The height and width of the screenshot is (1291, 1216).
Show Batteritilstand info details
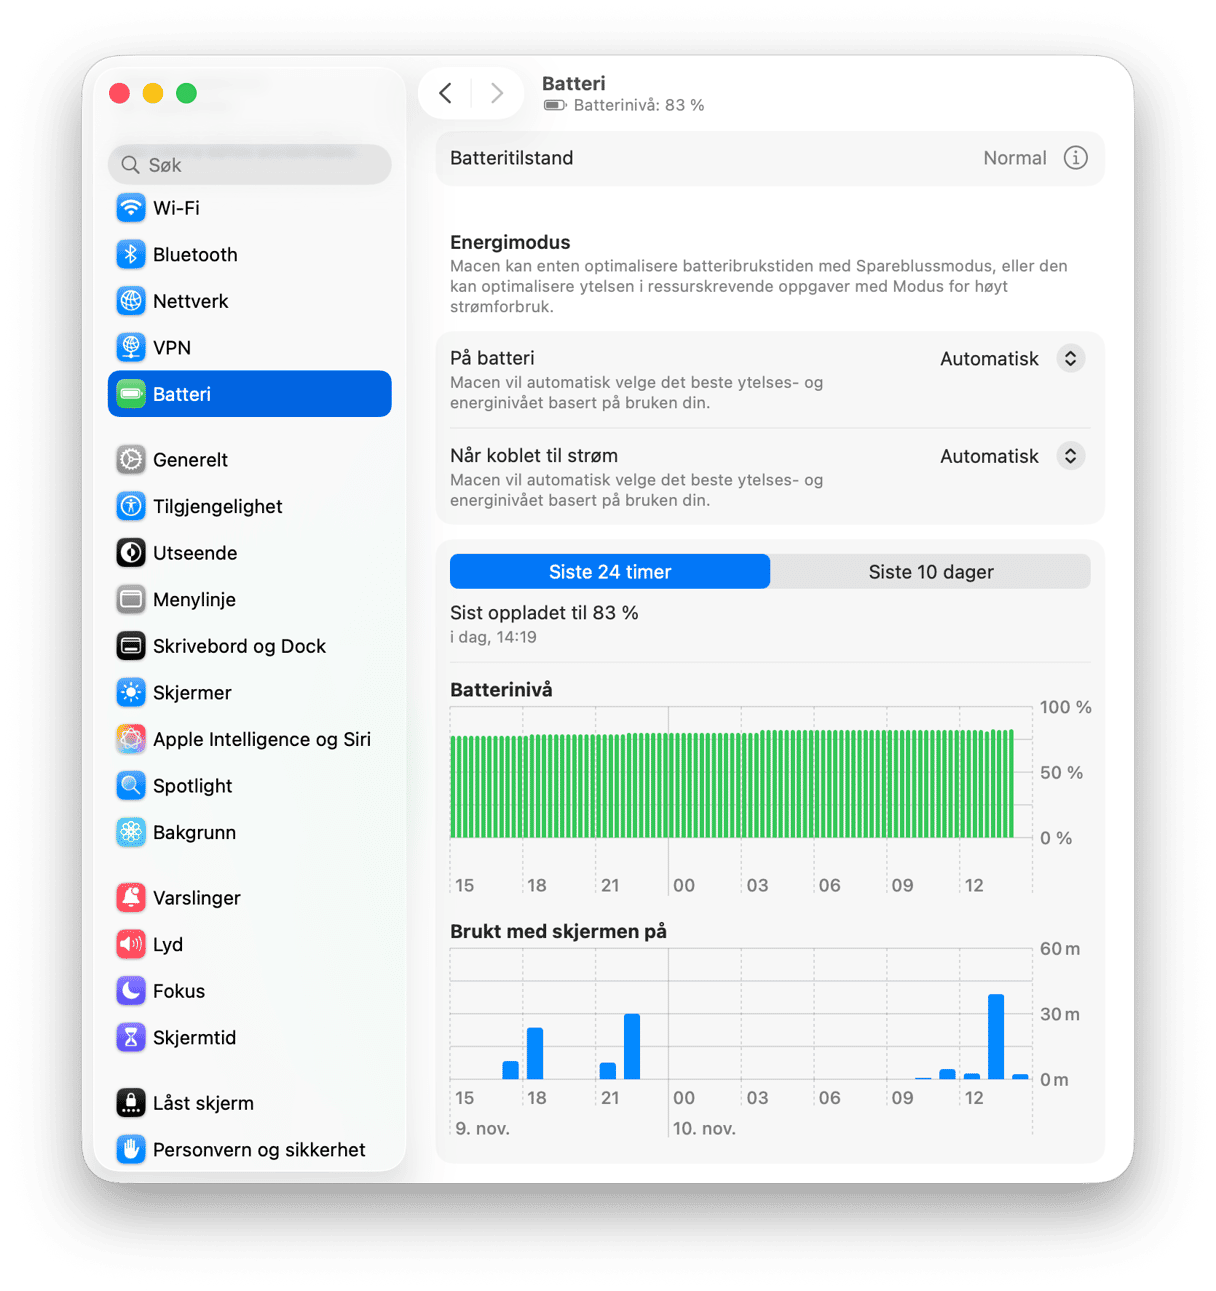pos(1076,158)
